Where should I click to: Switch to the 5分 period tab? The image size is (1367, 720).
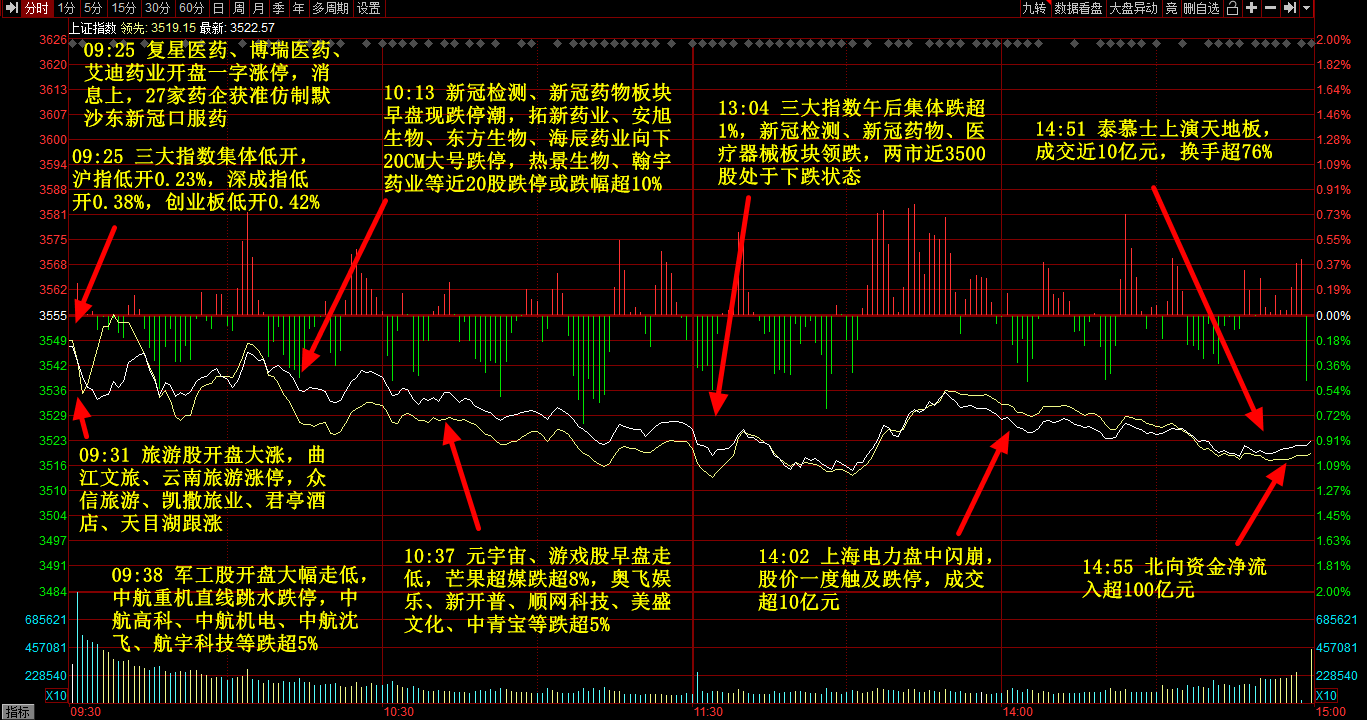[93, 8]
